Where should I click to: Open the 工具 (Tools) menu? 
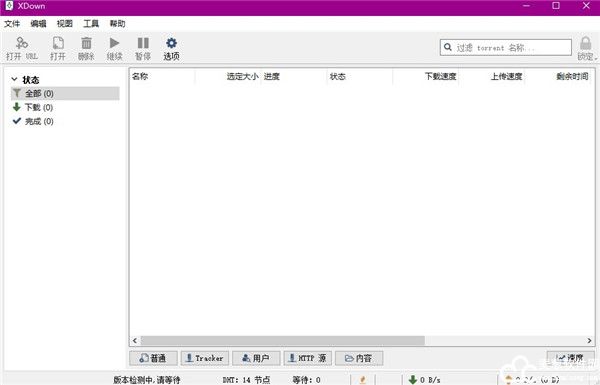tap(91, 24)
